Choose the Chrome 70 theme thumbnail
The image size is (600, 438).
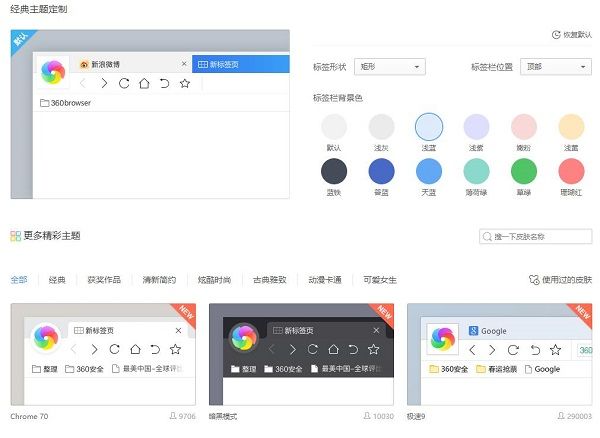(x=103, y=353)
